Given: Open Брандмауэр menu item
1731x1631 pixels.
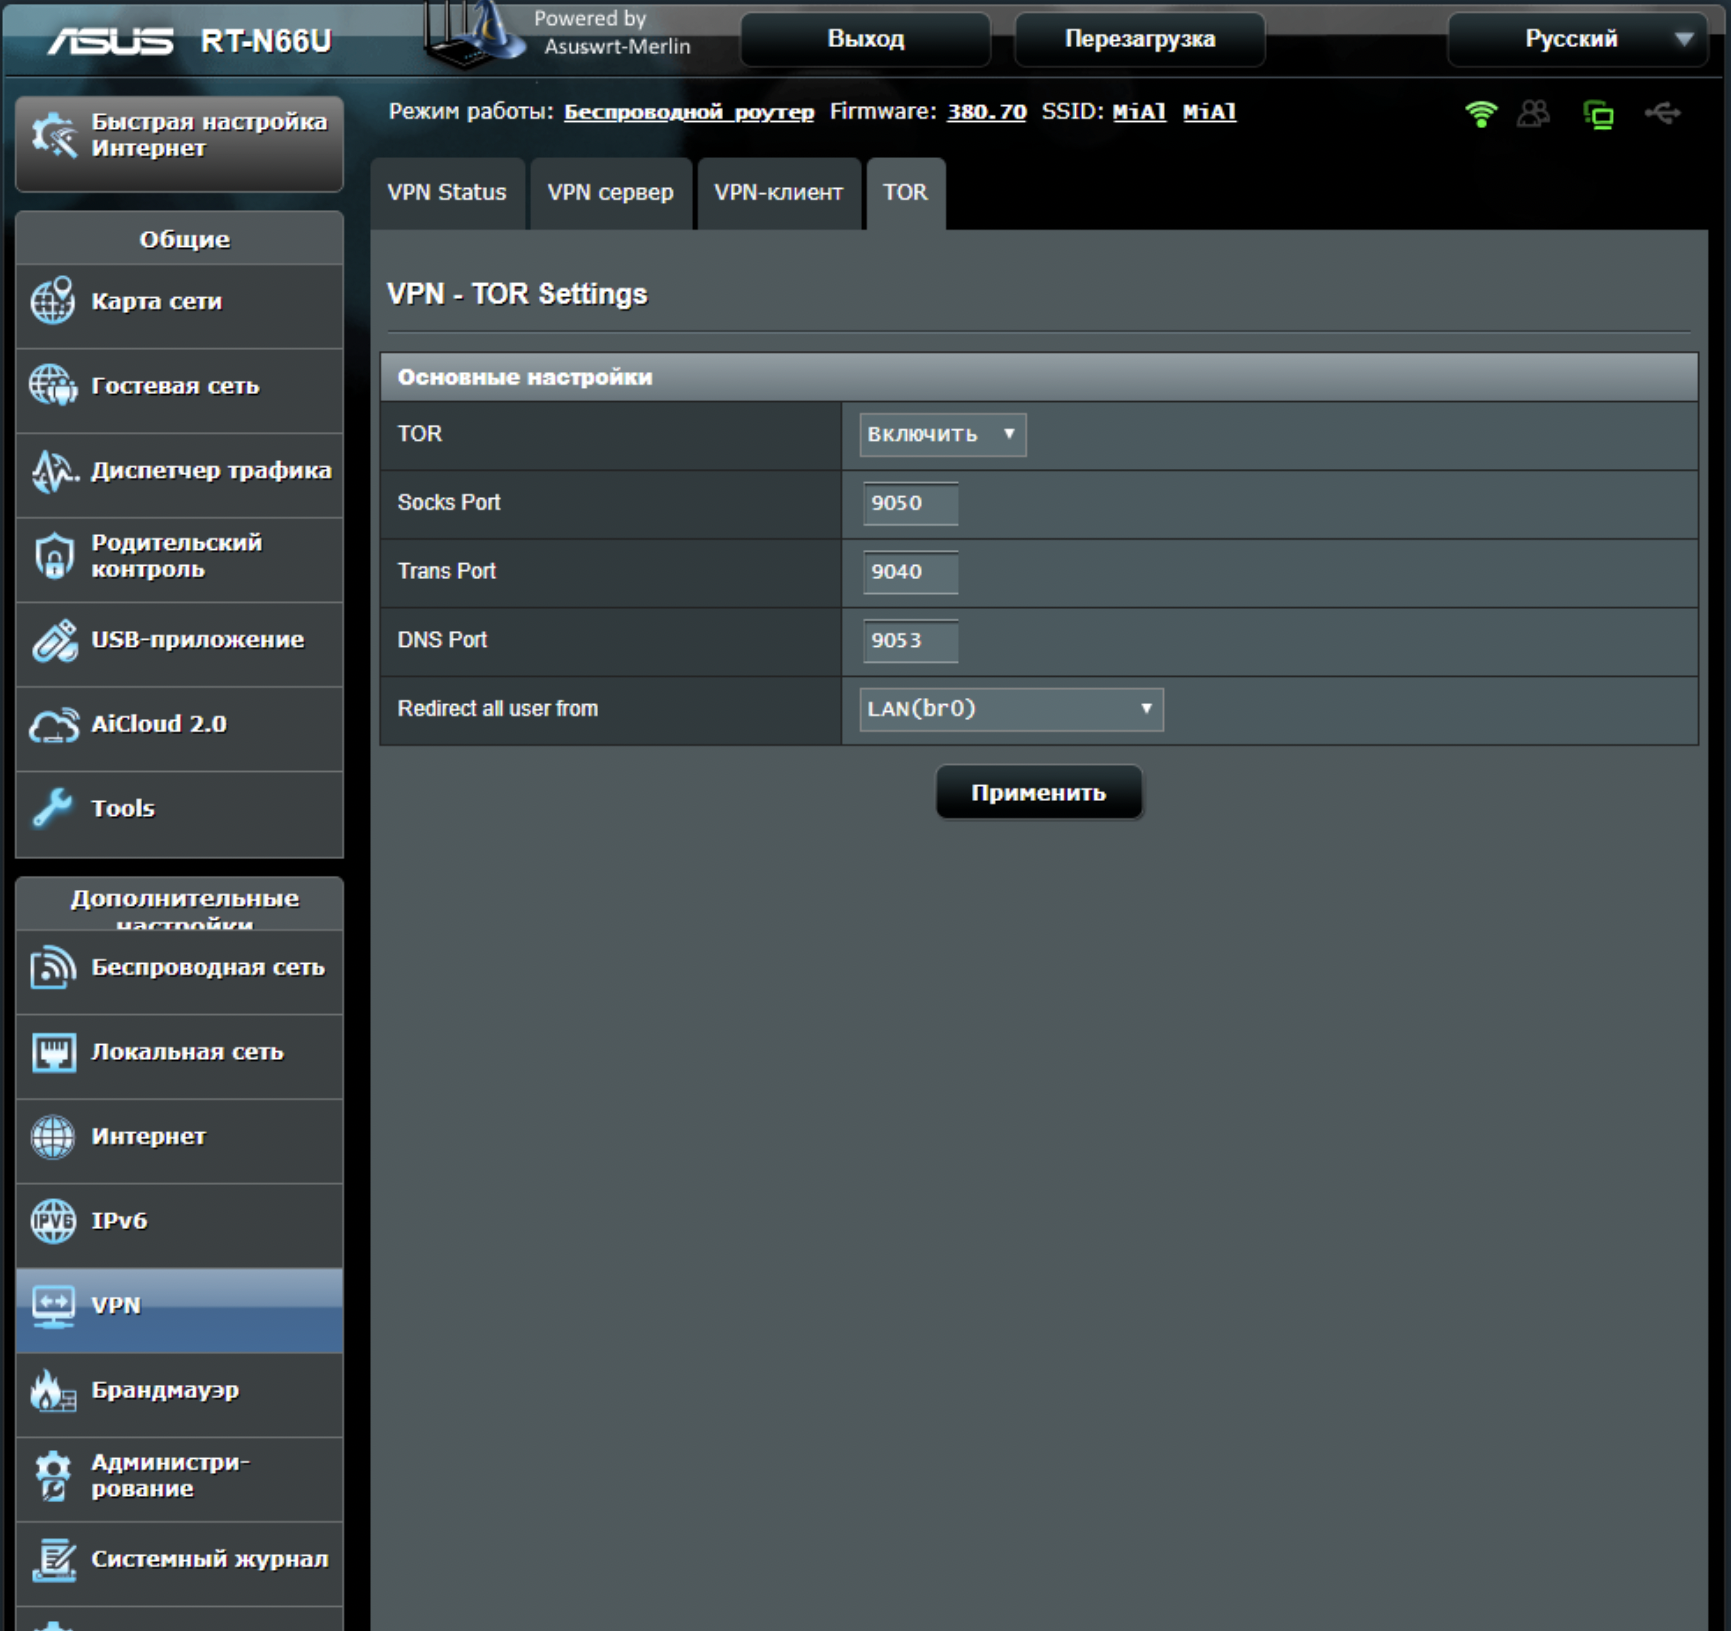Looking at the screenshot, I should pos(179,1395).
